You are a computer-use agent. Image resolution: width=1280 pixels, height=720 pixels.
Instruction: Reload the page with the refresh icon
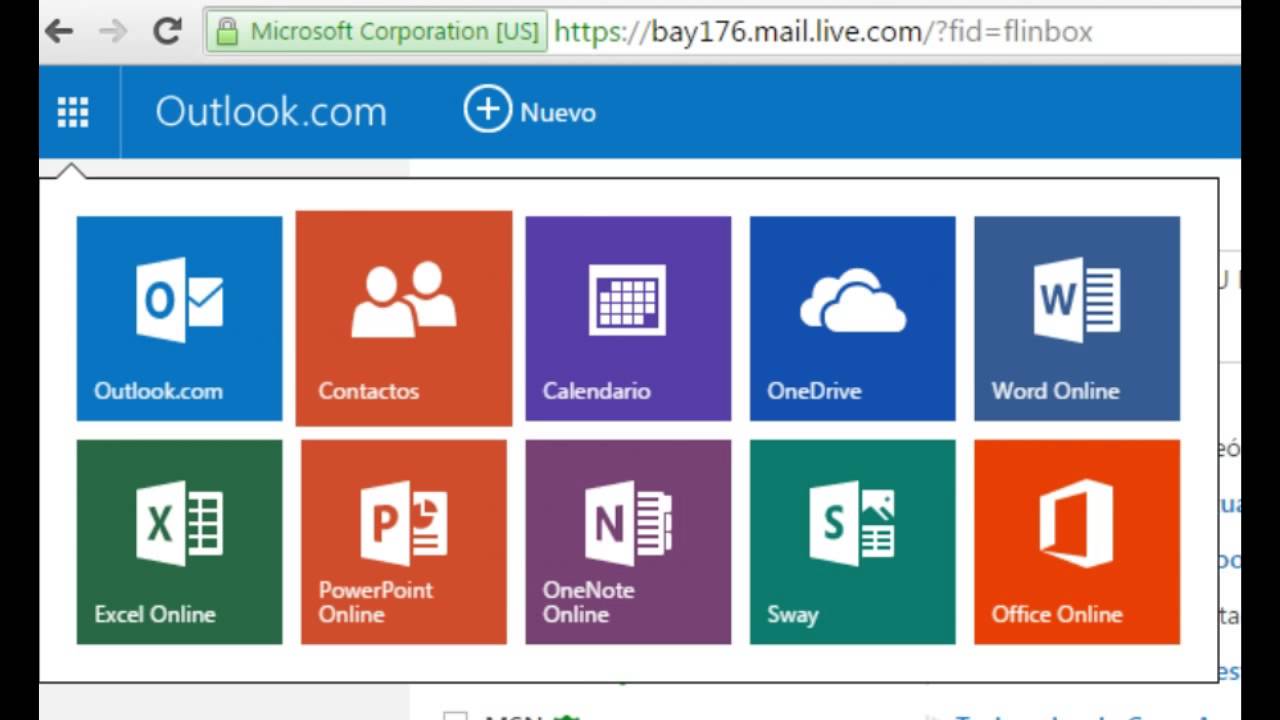point(167,31)
